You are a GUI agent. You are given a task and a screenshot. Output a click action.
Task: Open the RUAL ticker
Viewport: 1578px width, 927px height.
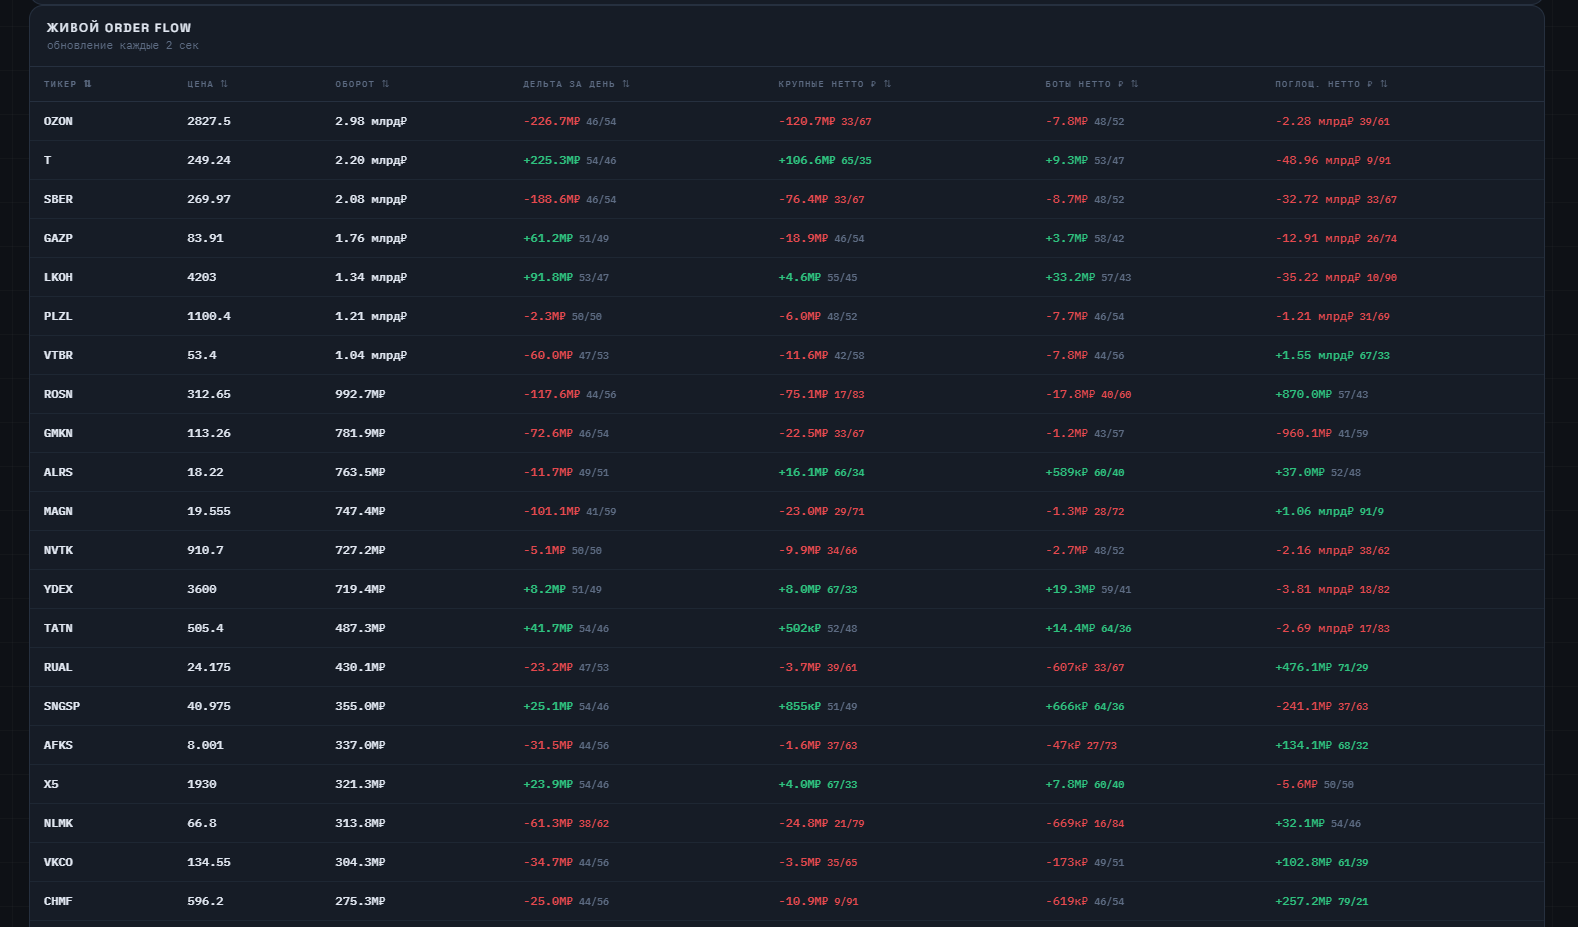tap(58, 667)
